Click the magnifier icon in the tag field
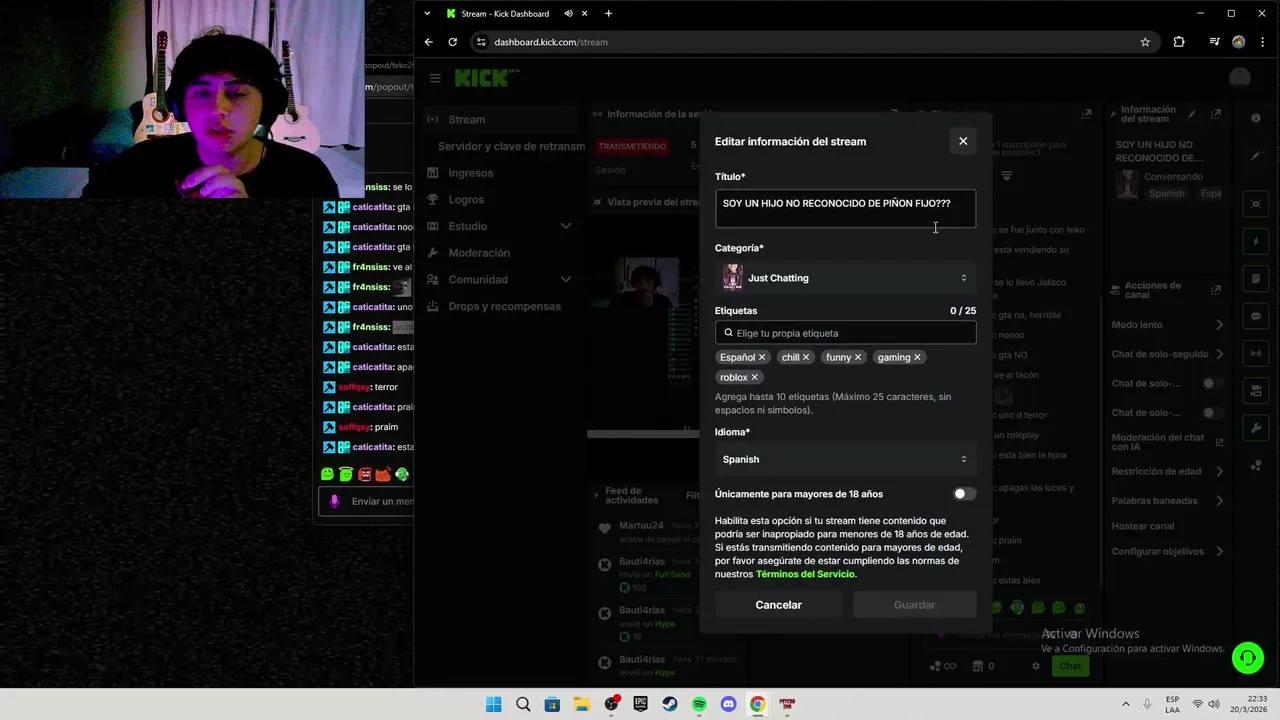This screenshot has height=720, width=1280. point(728,333)
